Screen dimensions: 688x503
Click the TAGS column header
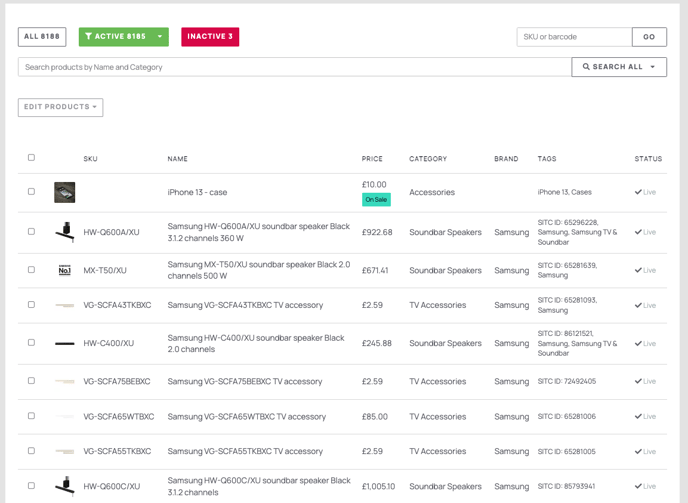[547, 159]
